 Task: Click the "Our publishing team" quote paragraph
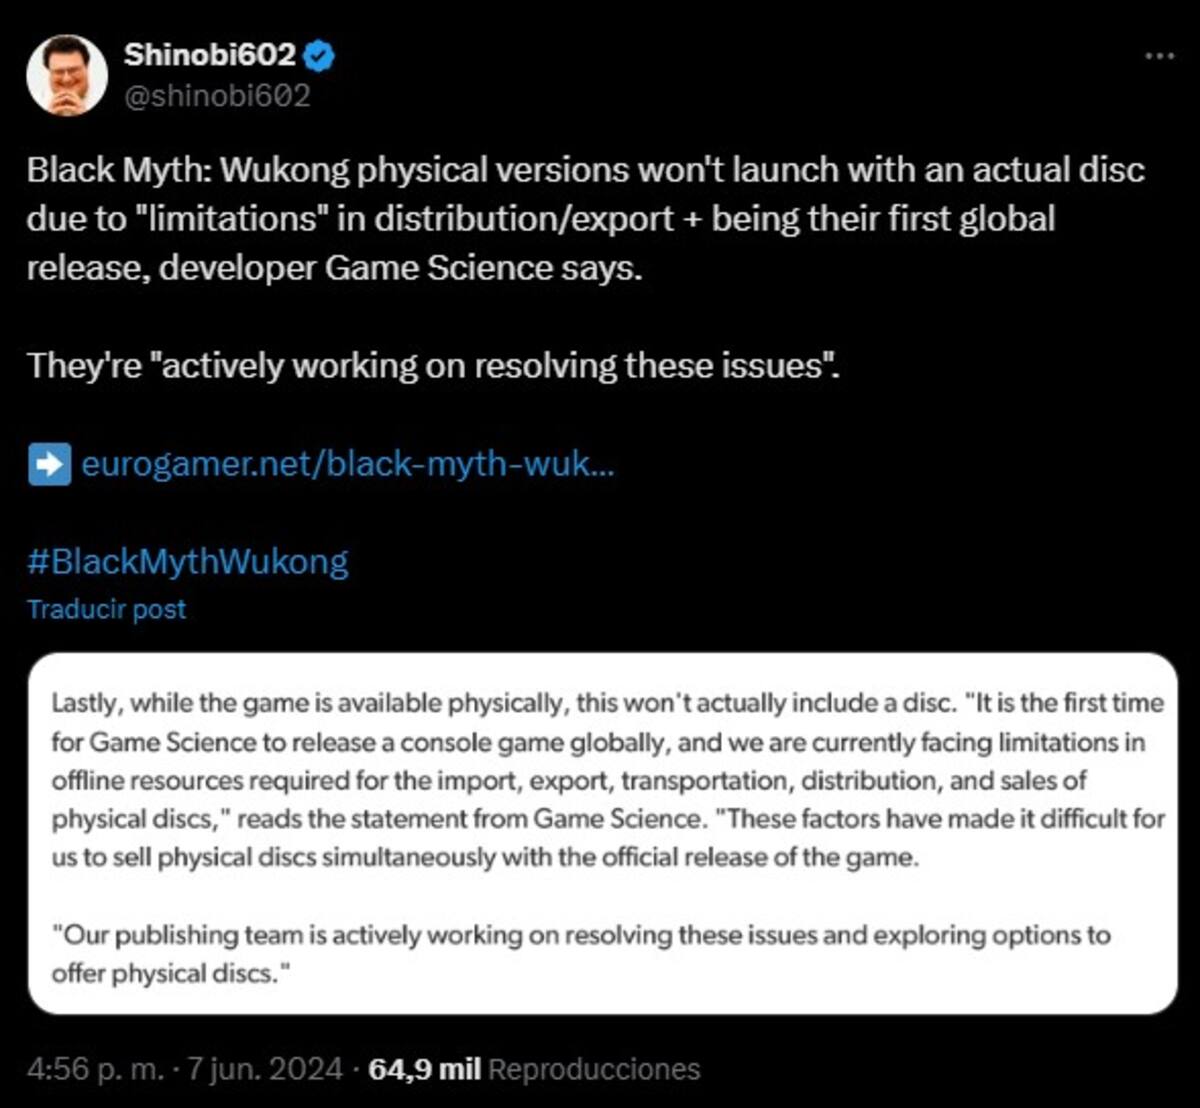581,954
